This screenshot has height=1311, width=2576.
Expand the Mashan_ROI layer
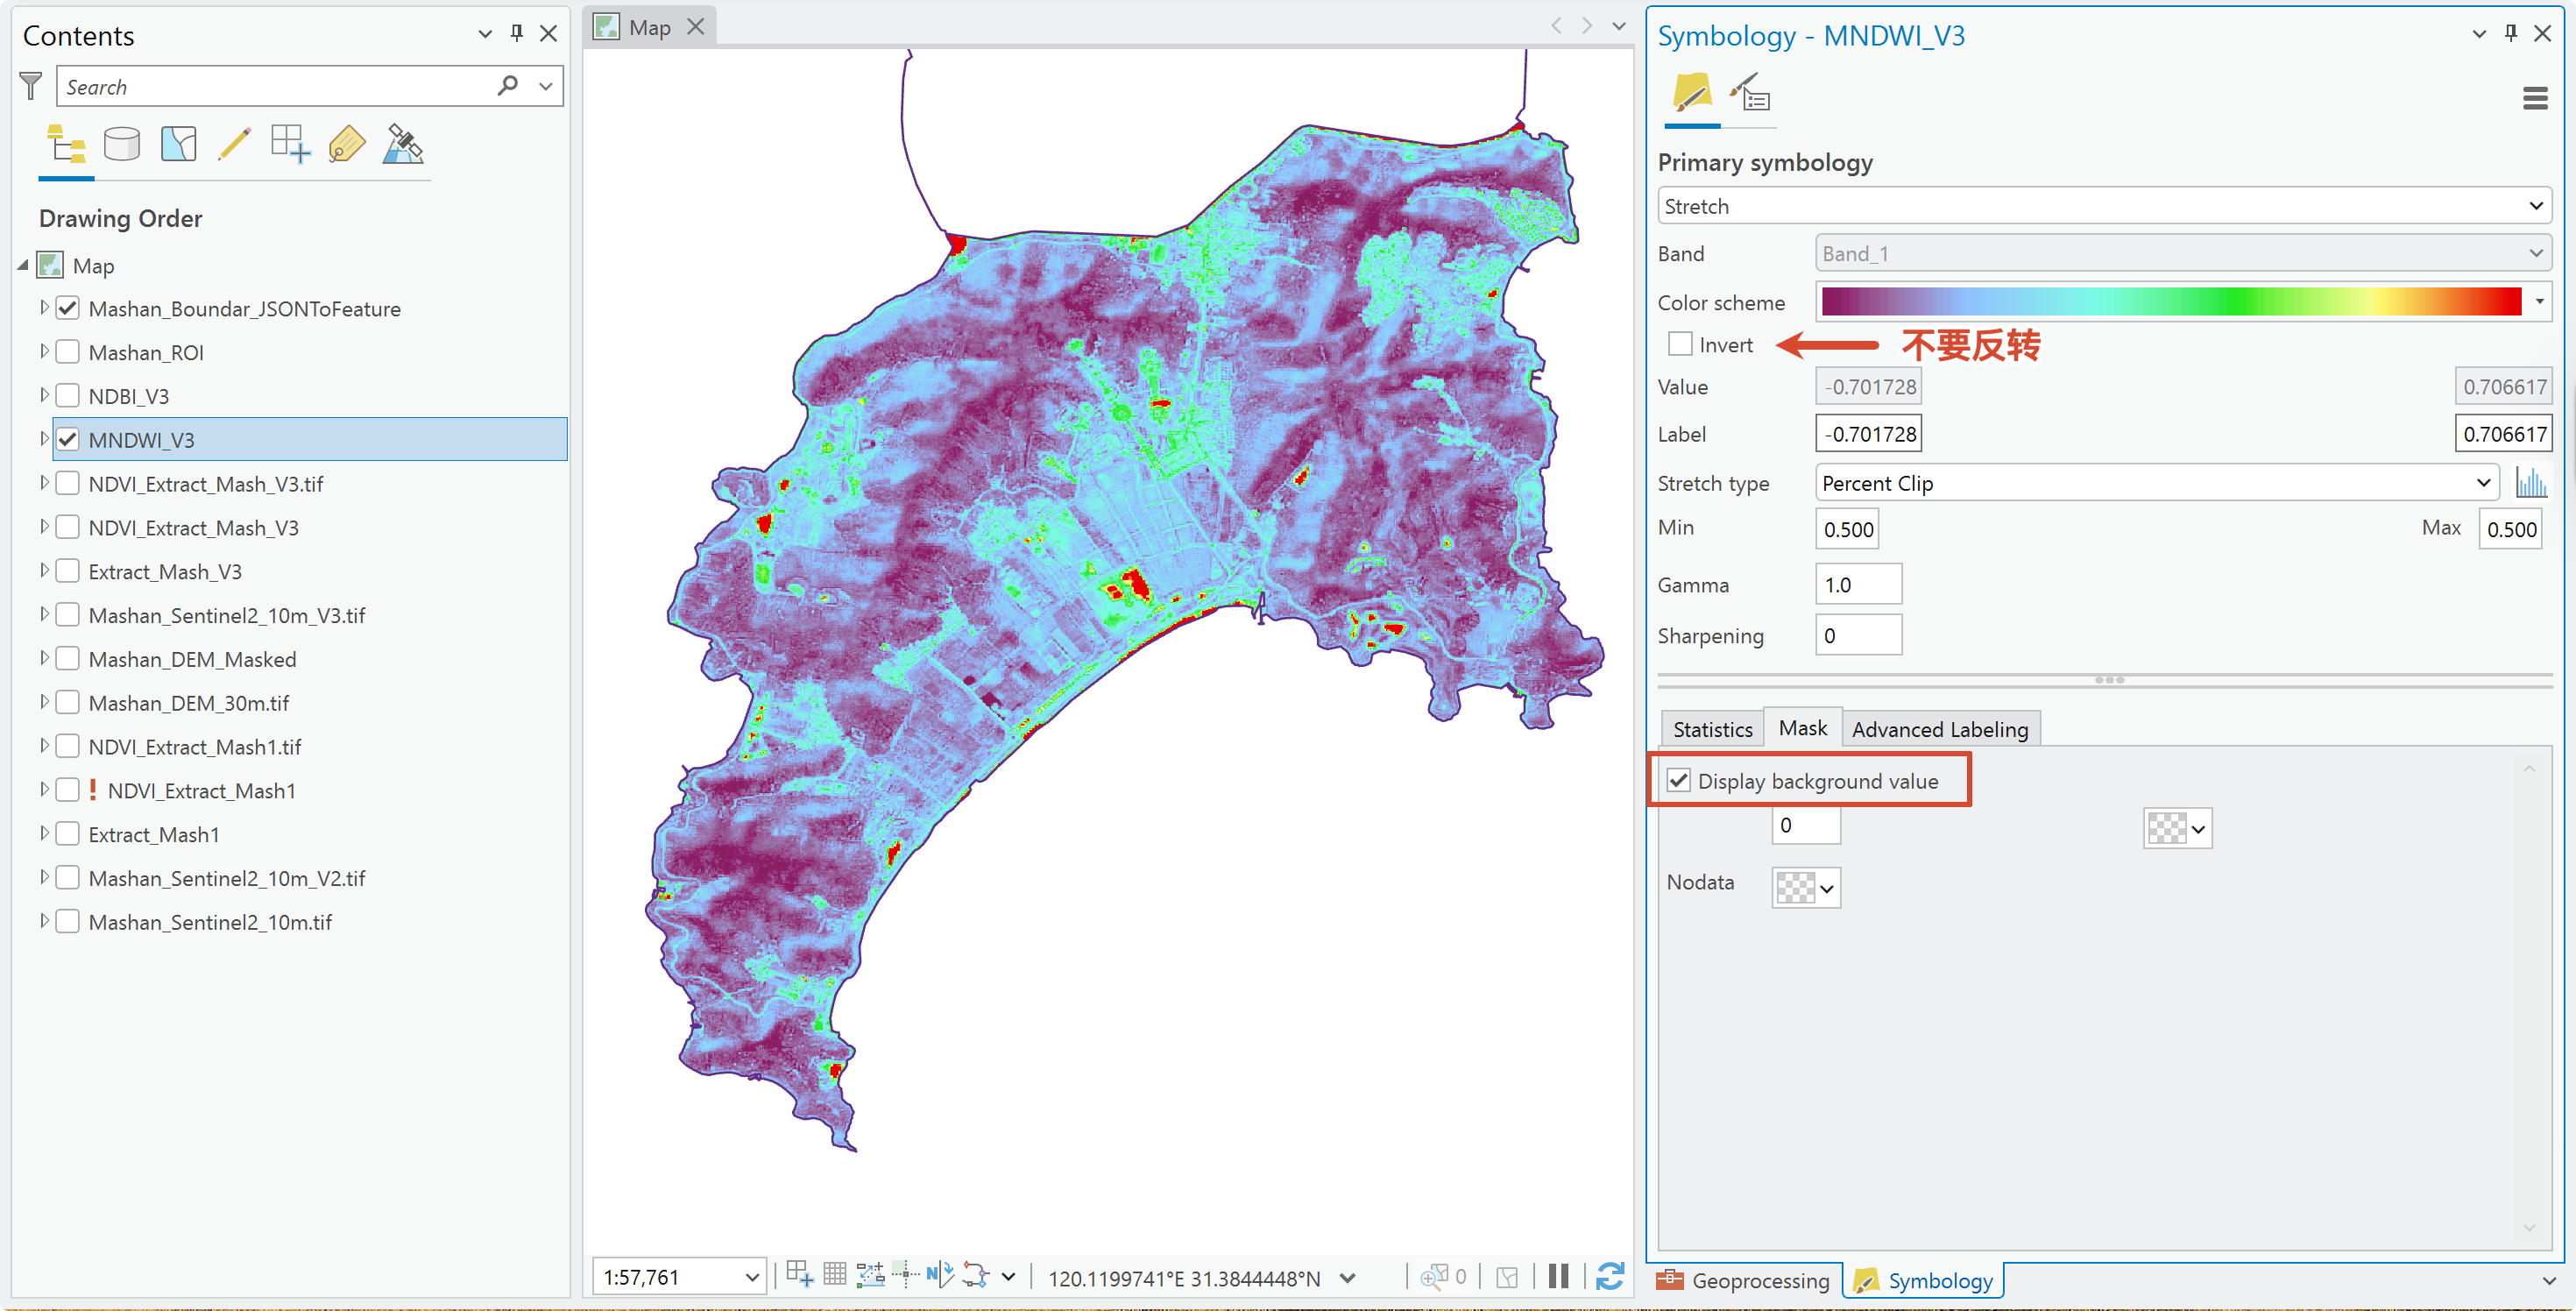pos(44,352)
